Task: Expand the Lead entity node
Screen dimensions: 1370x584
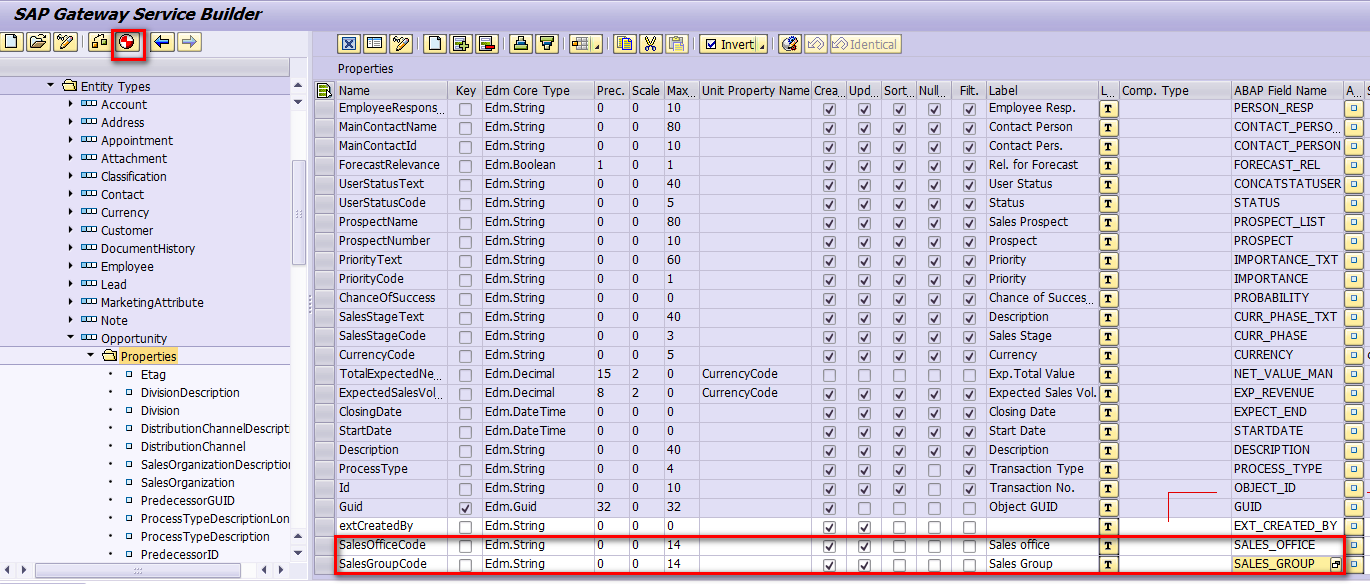Action: coord(70,284)
